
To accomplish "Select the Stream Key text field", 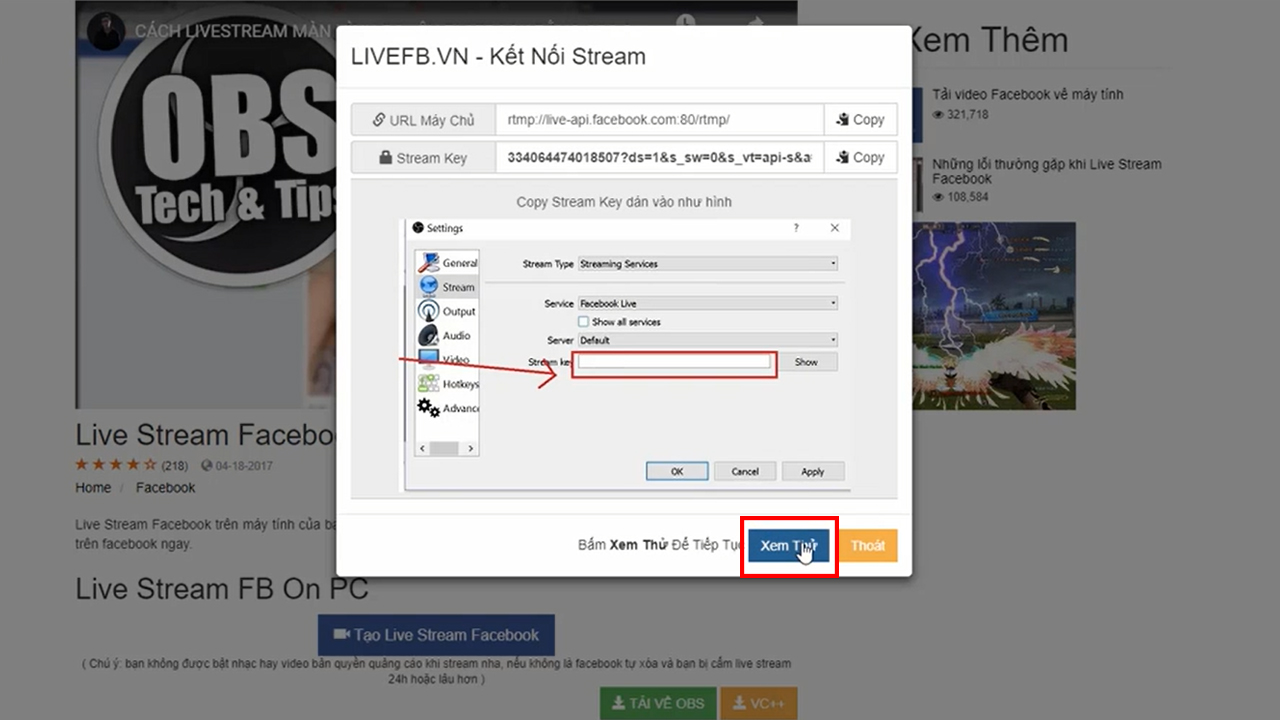I will click(659, 158).
